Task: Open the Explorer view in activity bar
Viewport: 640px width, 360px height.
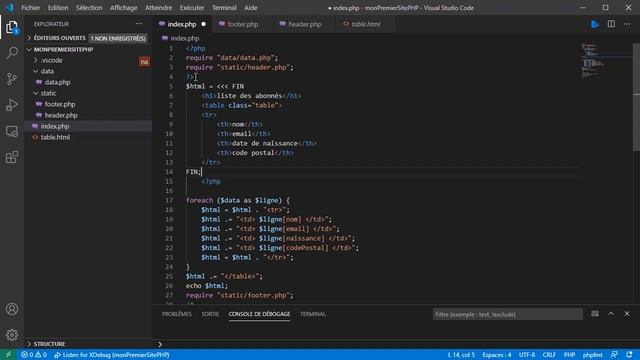Action: coord(12,27)
